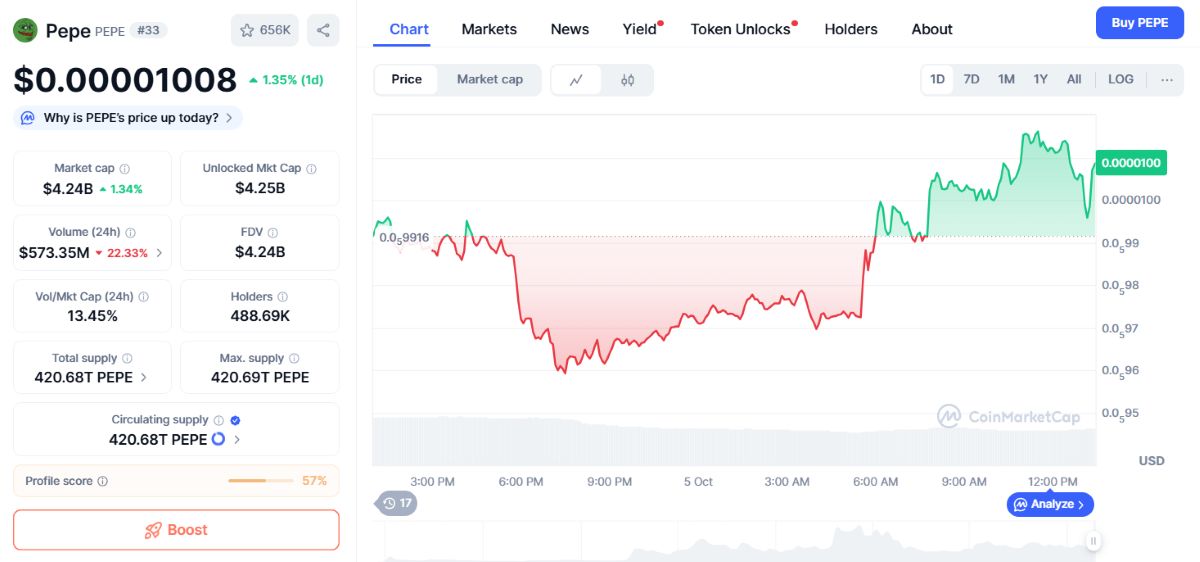
Task: Open the Chart tab
Action: tap(409, 29)
